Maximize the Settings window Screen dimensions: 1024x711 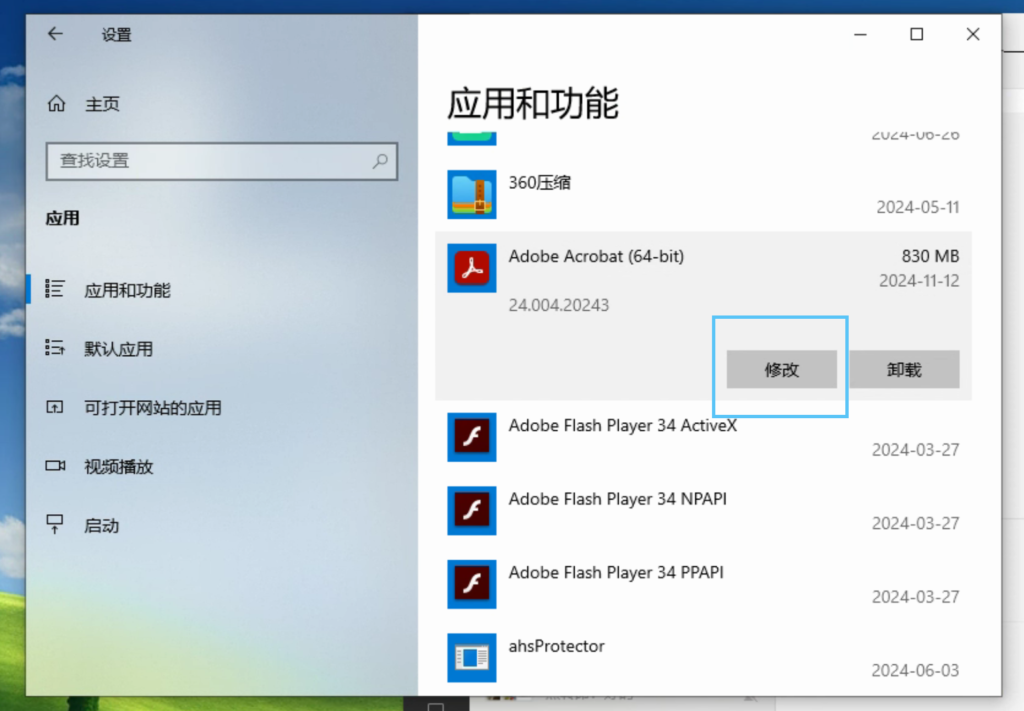coord(917,34)
